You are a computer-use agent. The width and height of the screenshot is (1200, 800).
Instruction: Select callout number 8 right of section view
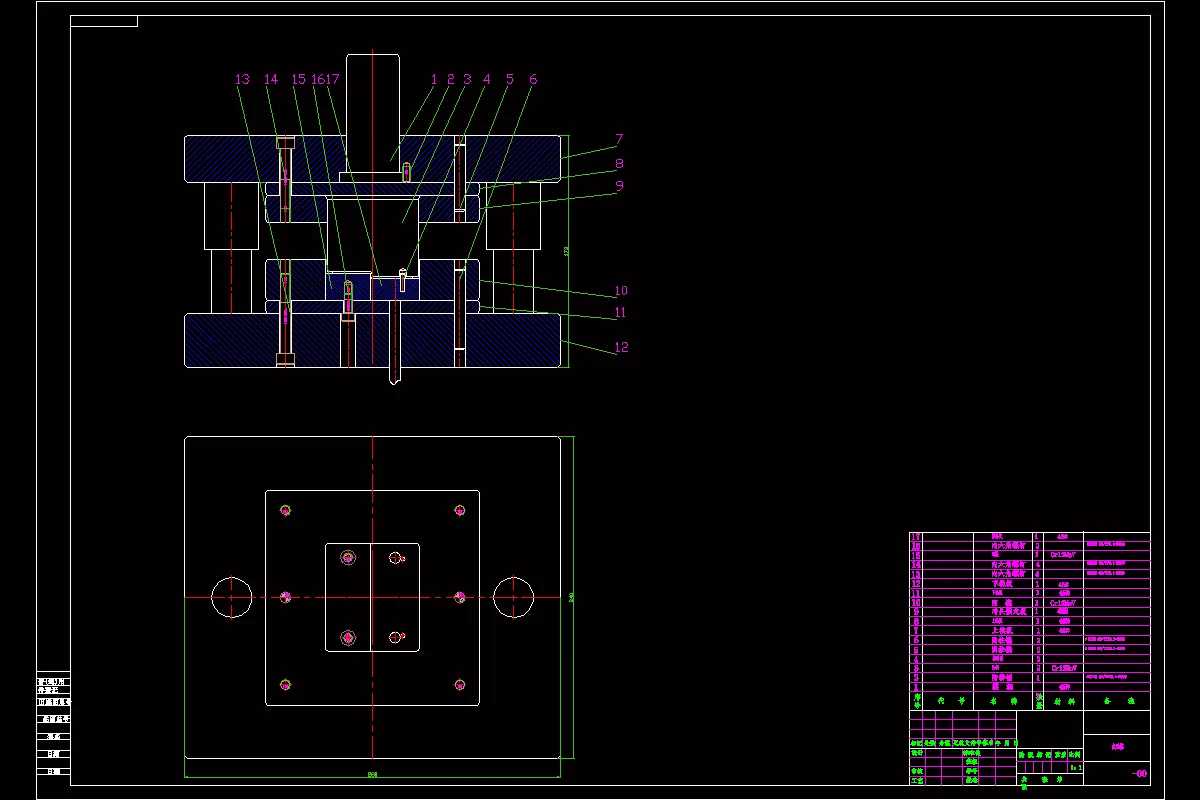[620, 163]
